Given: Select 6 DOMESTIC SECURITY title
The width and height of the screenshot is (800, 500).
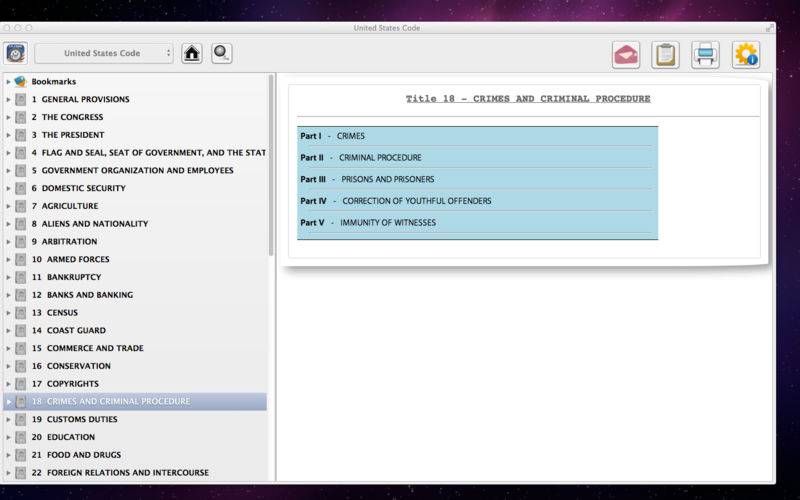Looking at the screenshot, I should (x=79, y=188).
